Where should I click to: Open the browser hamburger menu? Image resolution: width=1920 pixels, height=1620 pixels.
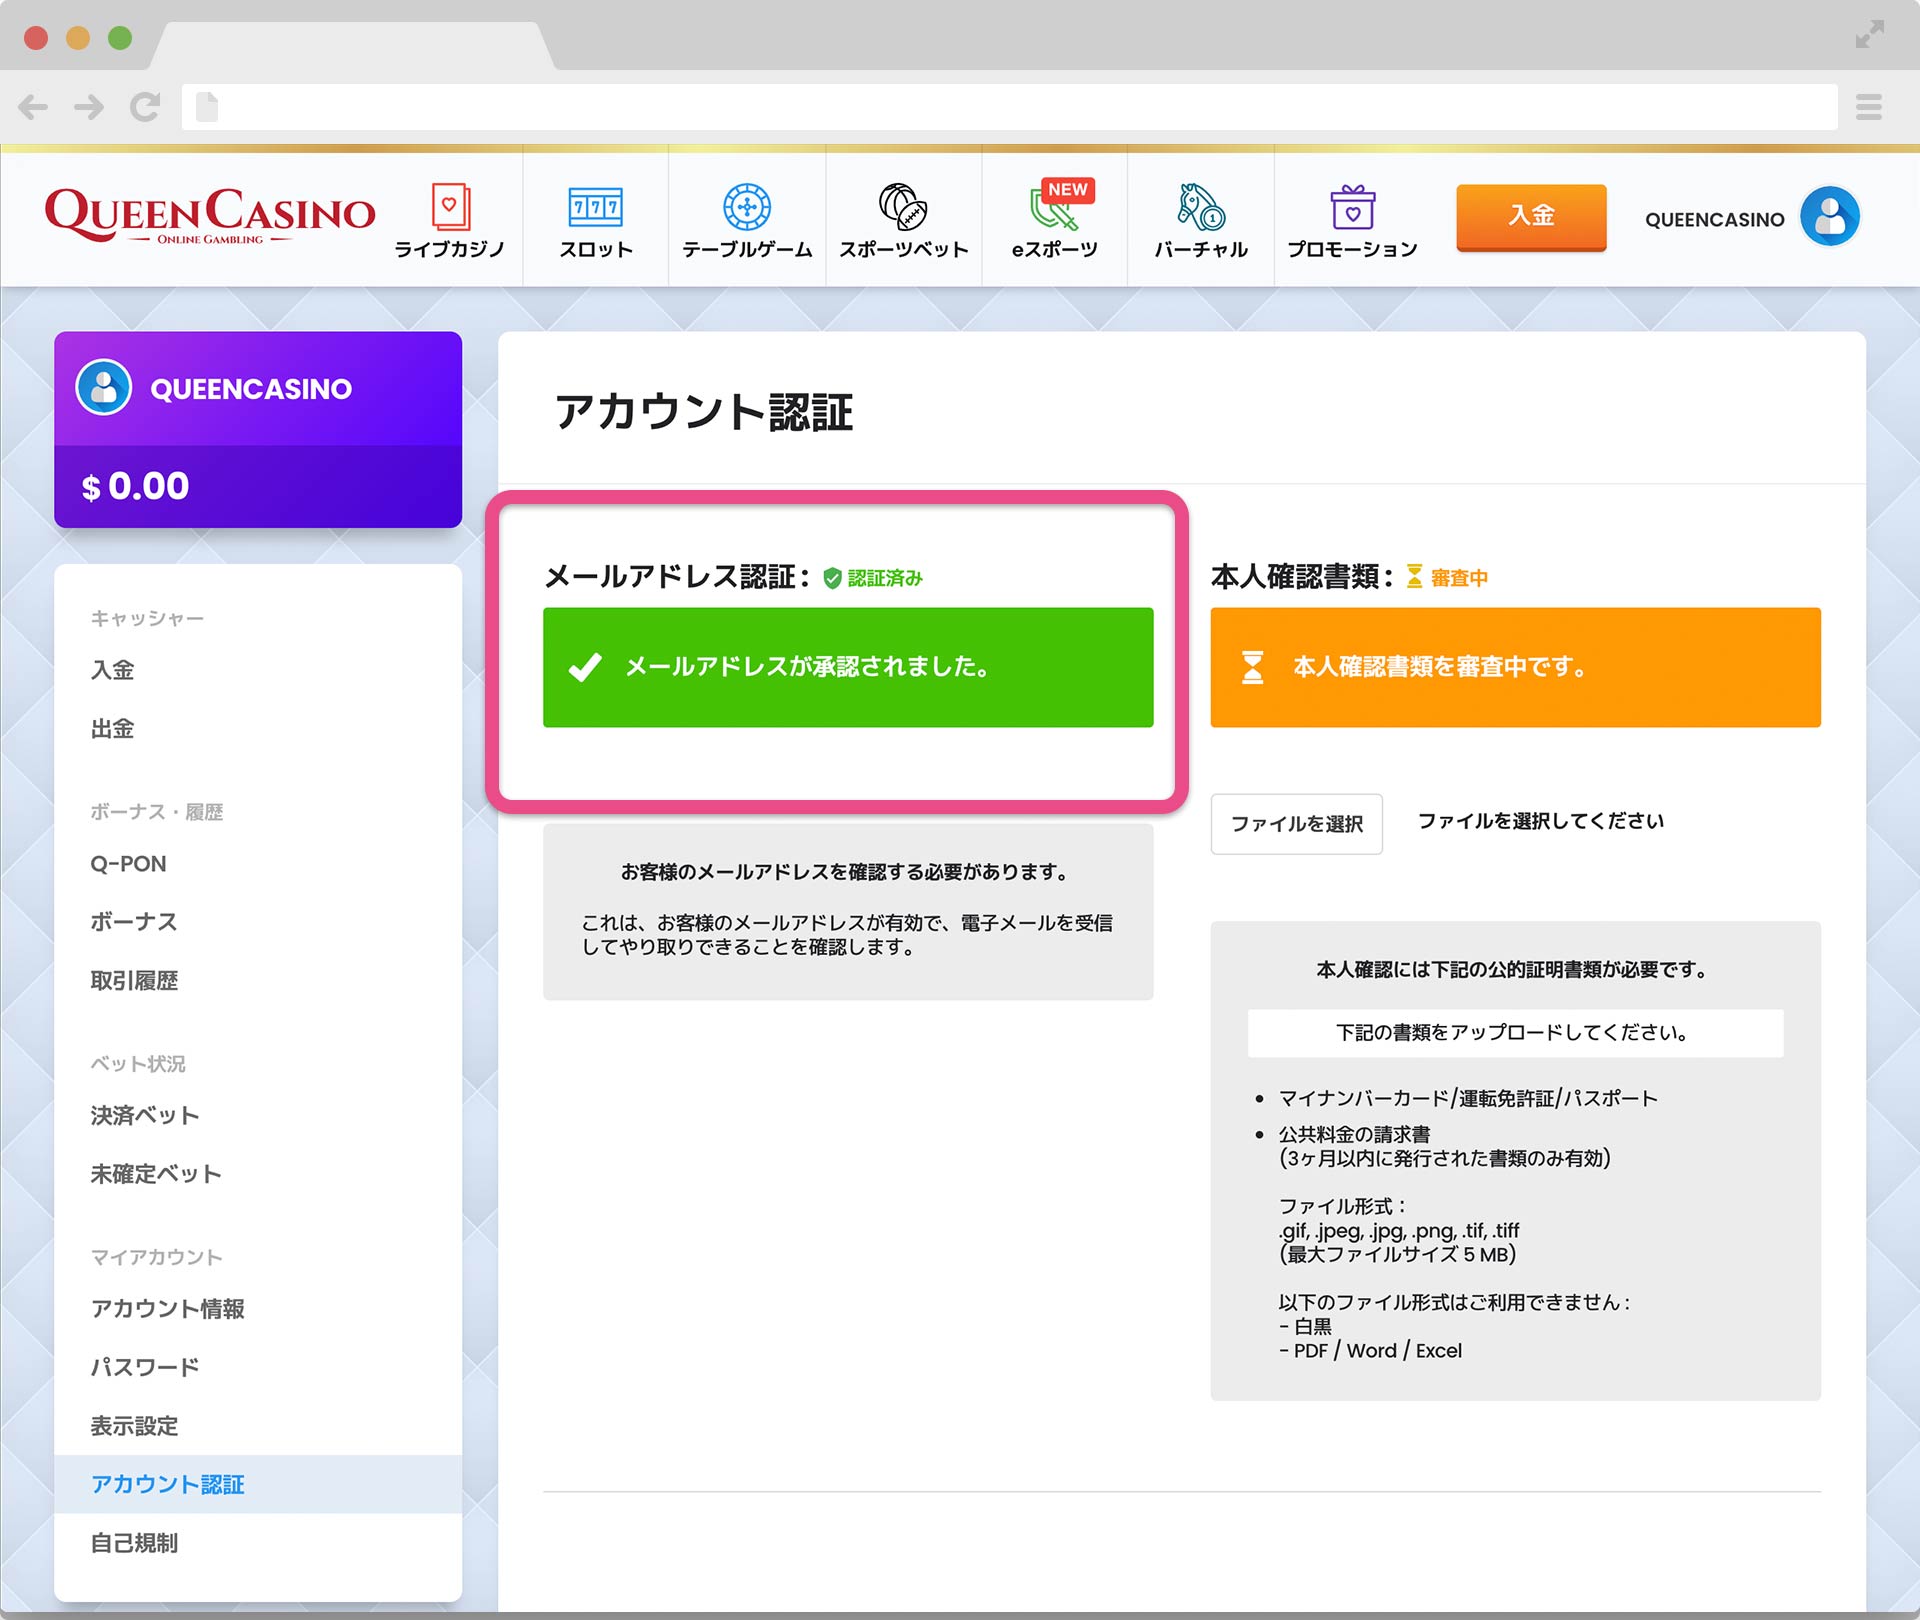[x=1869, y=107]
